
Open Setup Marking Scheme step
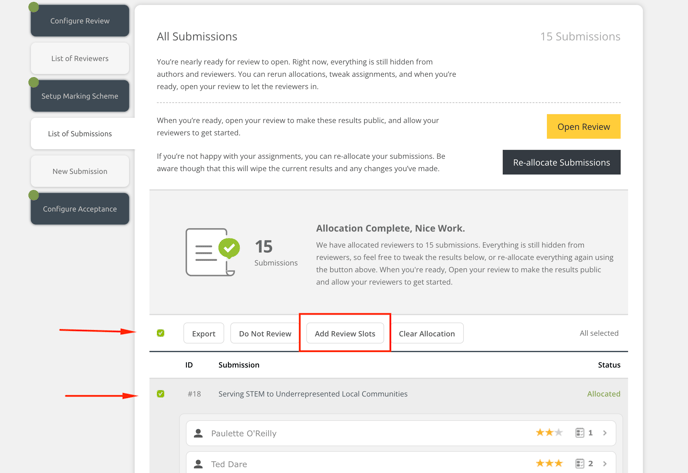[80, 96]
